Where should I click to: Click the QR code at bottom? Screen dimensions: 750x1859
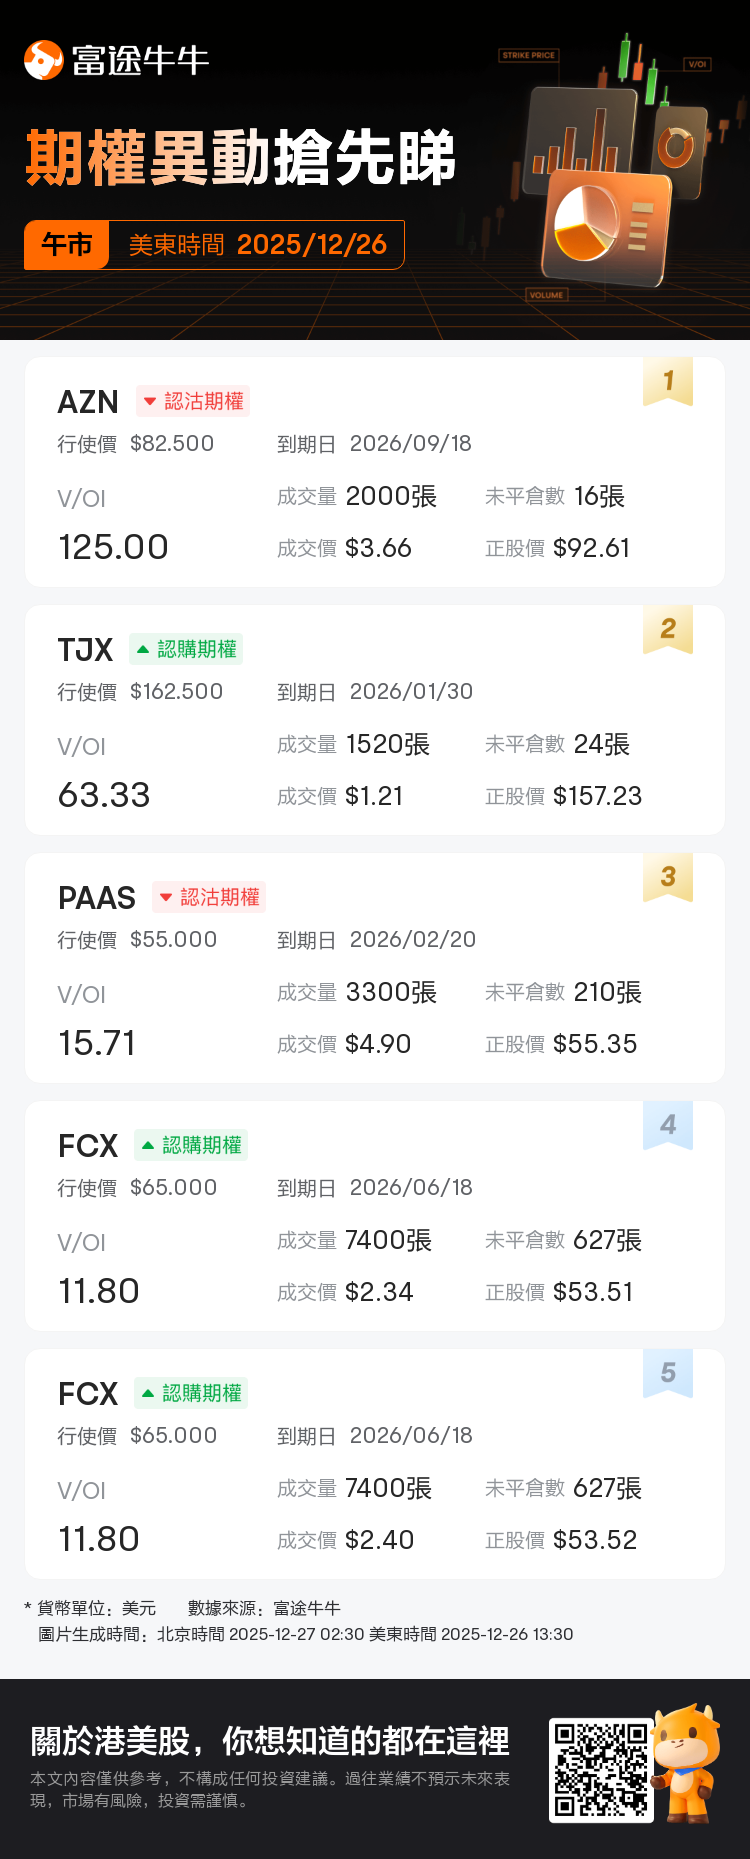601,1770
